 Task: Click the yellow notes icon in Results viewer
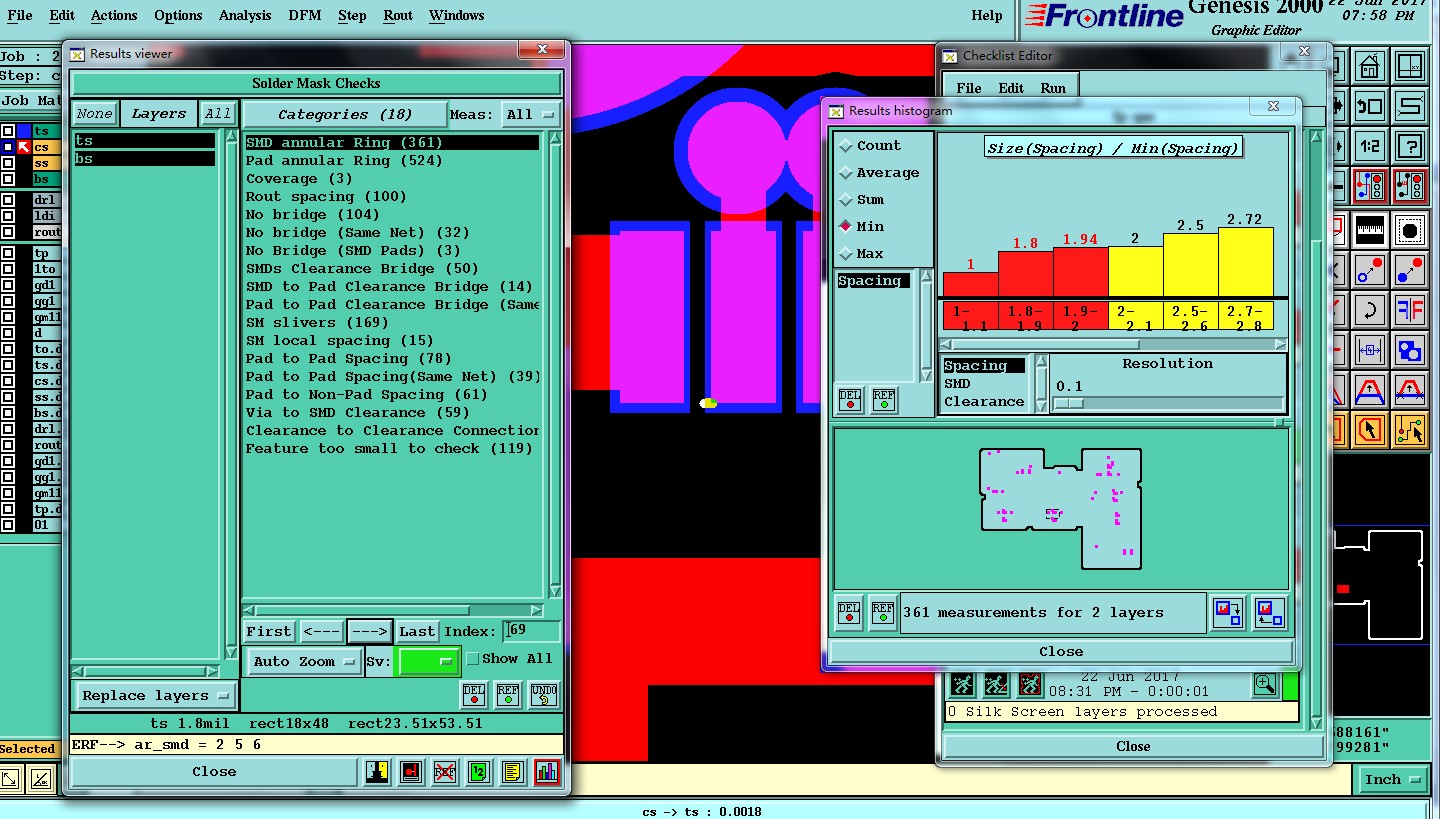click(513, 772)
